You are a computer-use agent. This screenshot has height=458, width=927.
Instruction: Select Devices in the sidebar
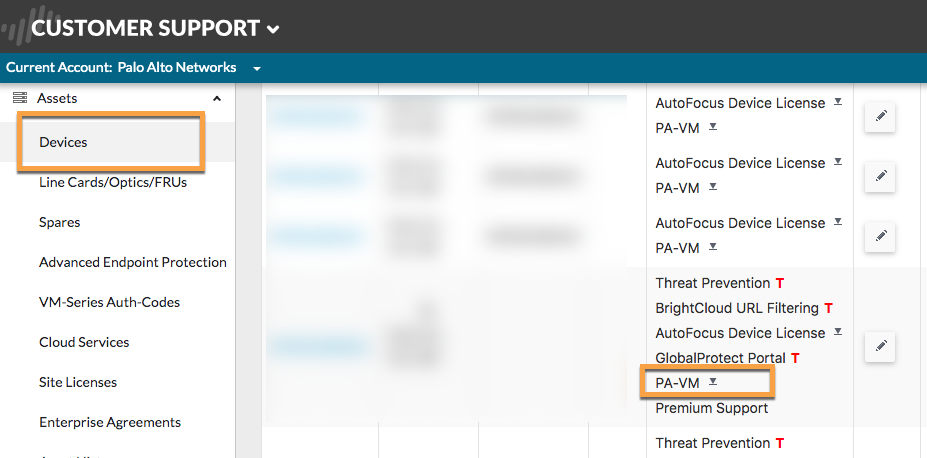[x=63, y=142]
